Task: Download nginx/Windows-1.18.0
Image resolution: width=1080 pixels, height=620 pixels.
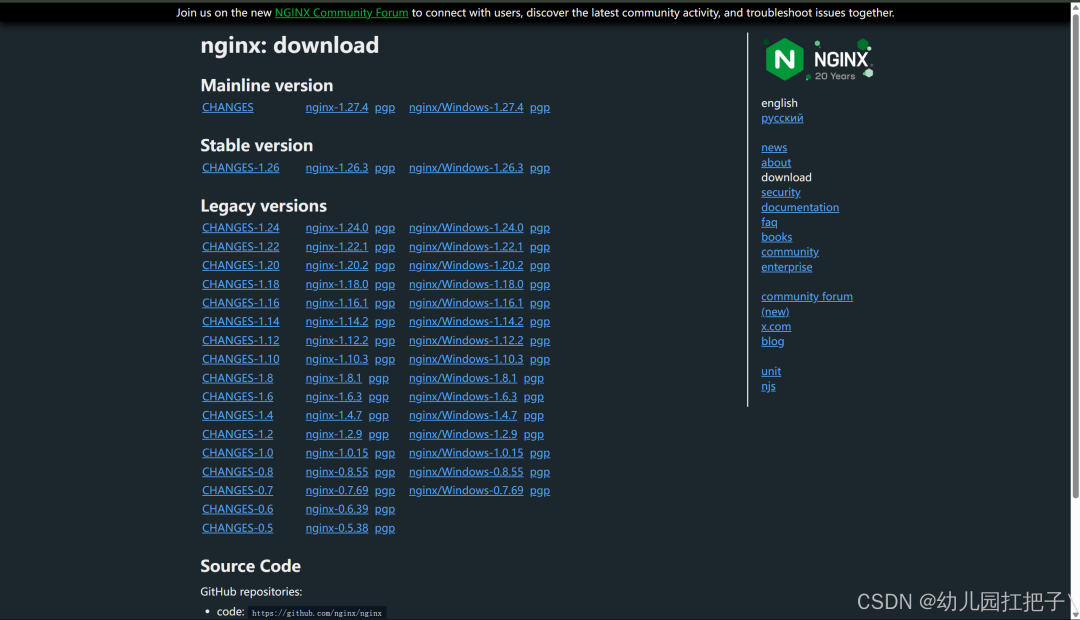Action: tap(466, 284)
